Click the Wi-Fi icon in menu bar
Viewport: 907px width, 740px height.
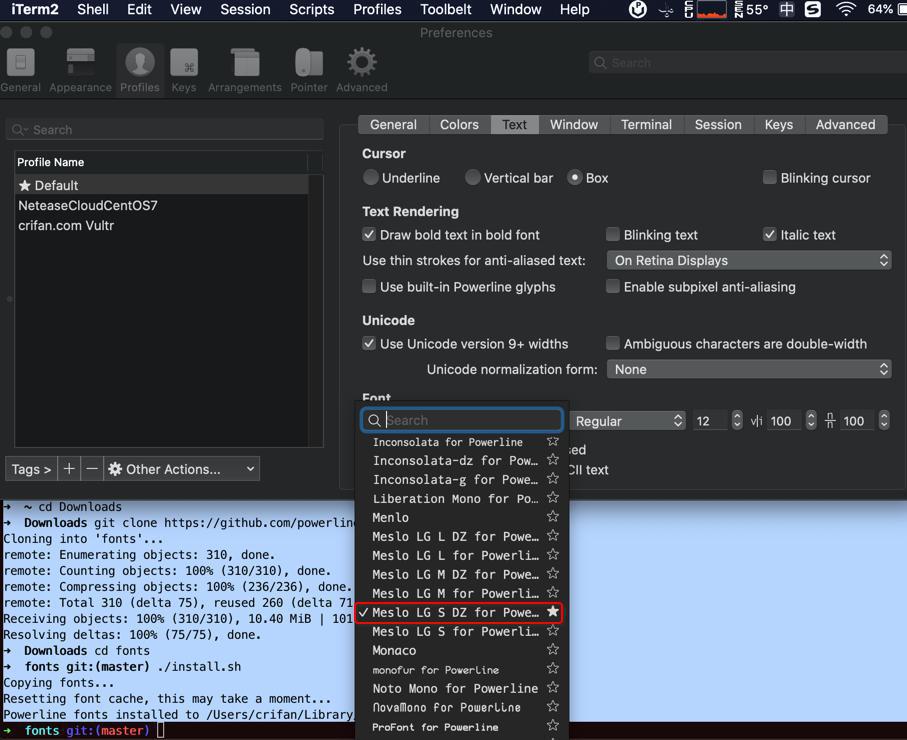click(846, 9)
